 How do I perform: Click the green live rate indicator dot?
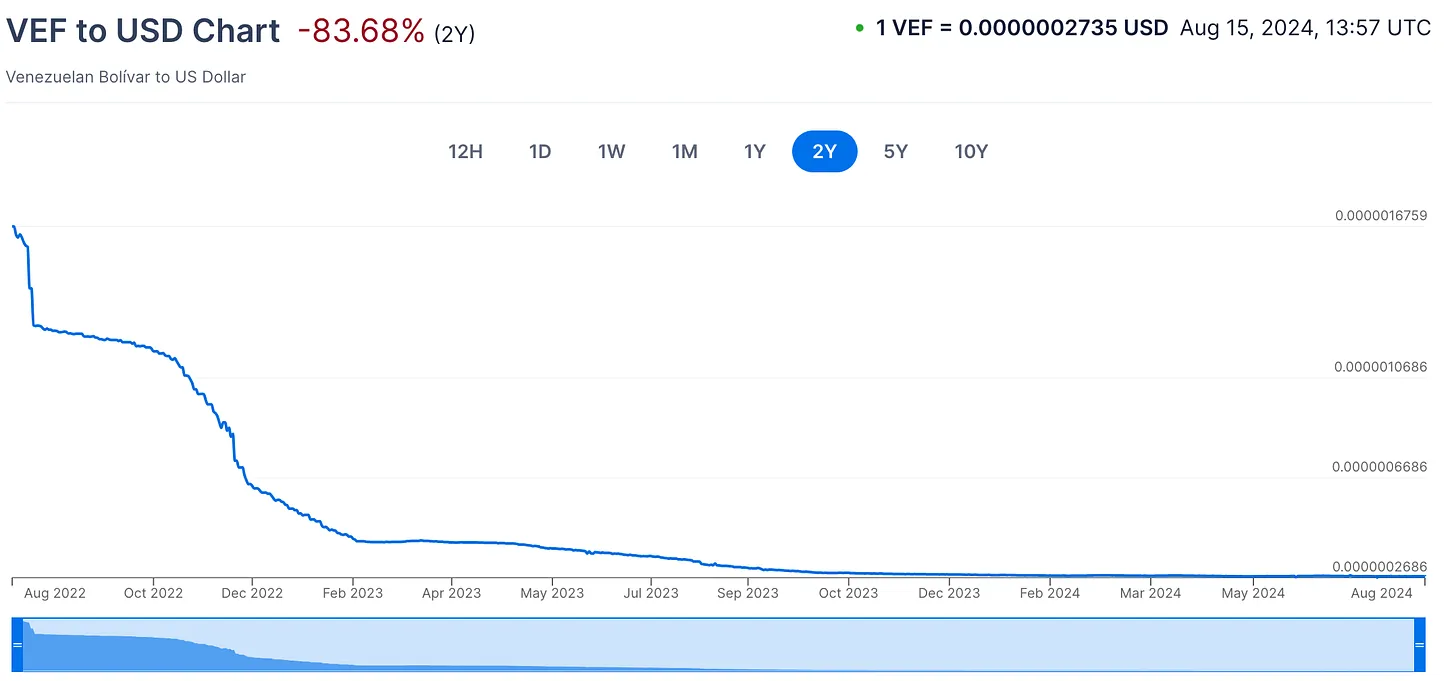(859, 28)
